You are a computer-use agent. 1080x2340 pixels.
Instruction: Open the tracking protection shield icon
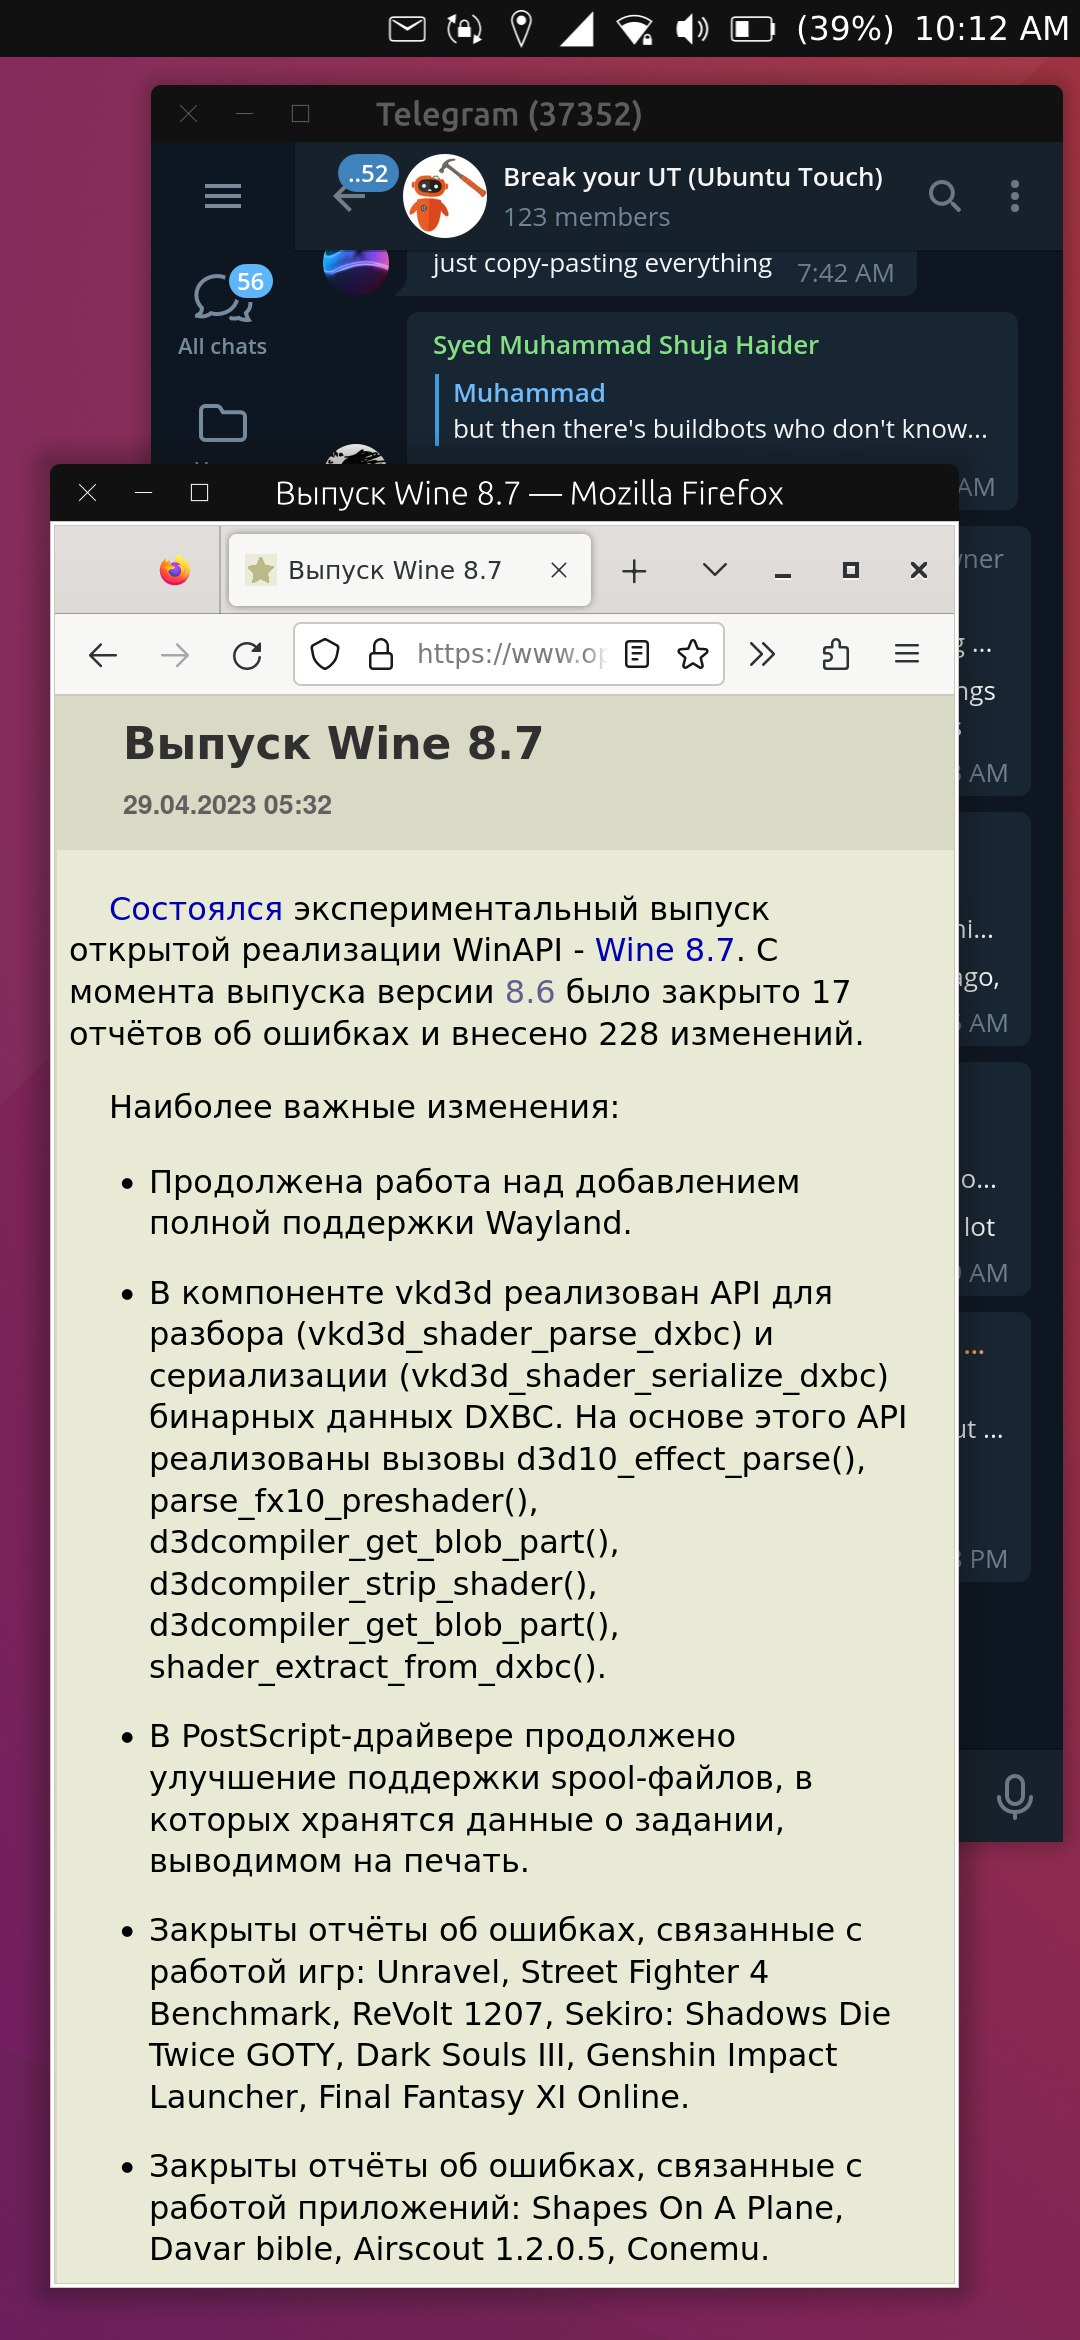325,655
